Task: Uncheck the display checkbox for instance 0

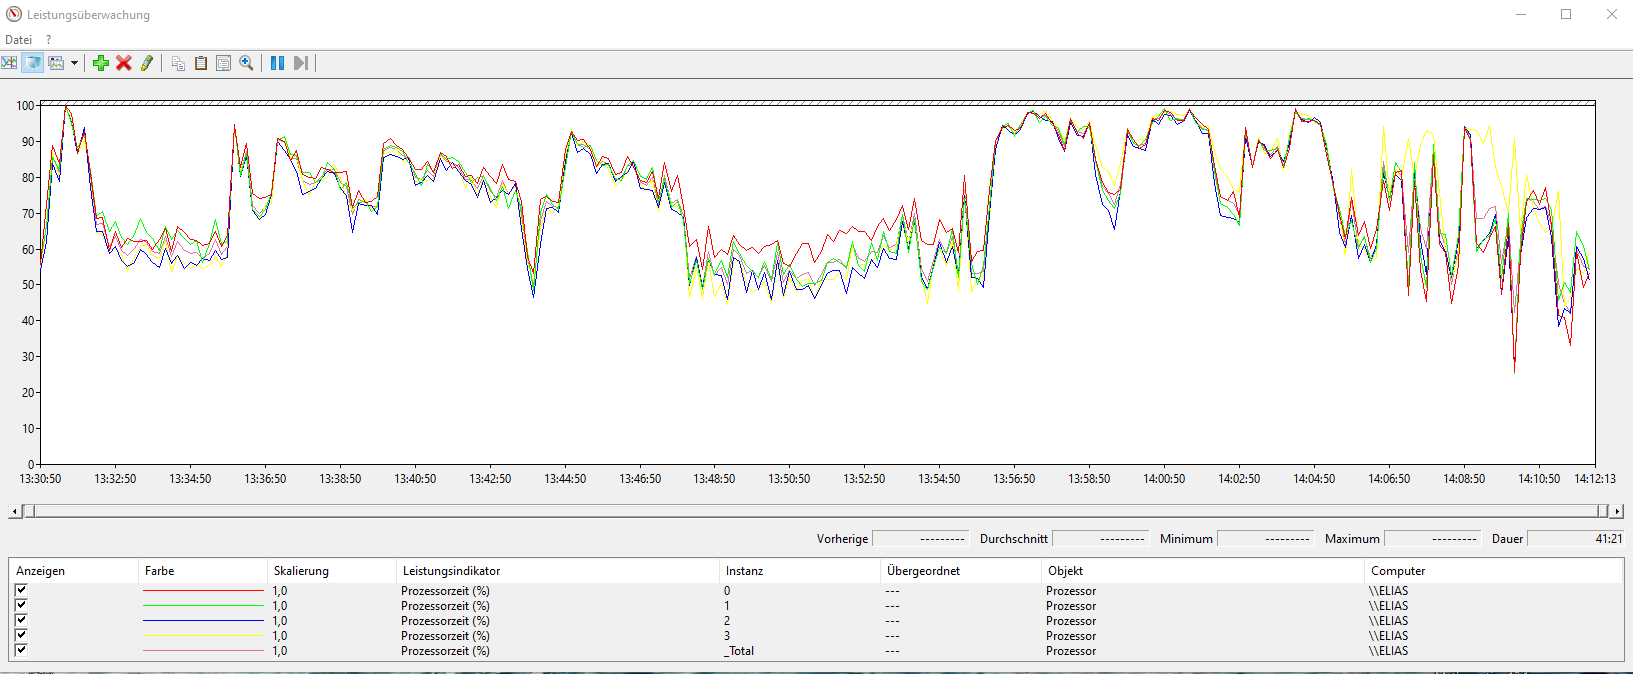Action: 21,590
